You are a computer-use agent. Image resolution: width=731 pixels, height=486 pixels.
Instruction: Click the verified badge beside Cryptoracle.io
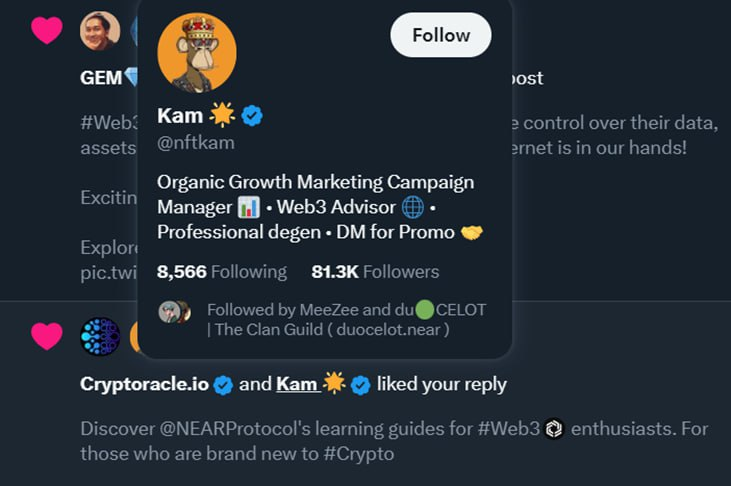tap(224, 385)
